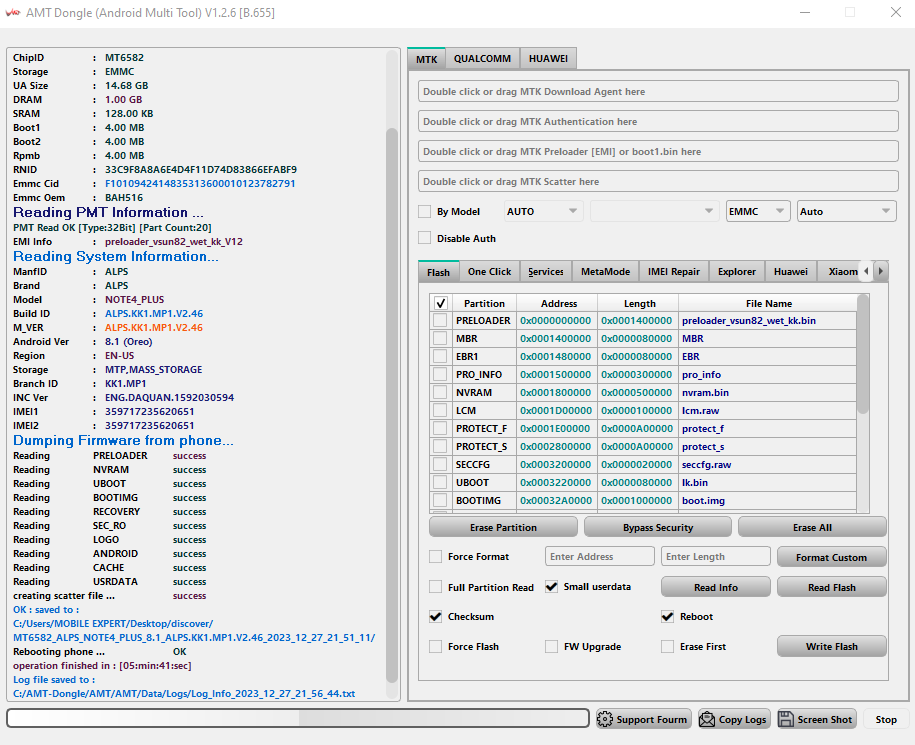Tick the select-all checkbox in the partition header
This screenshot has width=915, height=745.
[x=440, y=303]
